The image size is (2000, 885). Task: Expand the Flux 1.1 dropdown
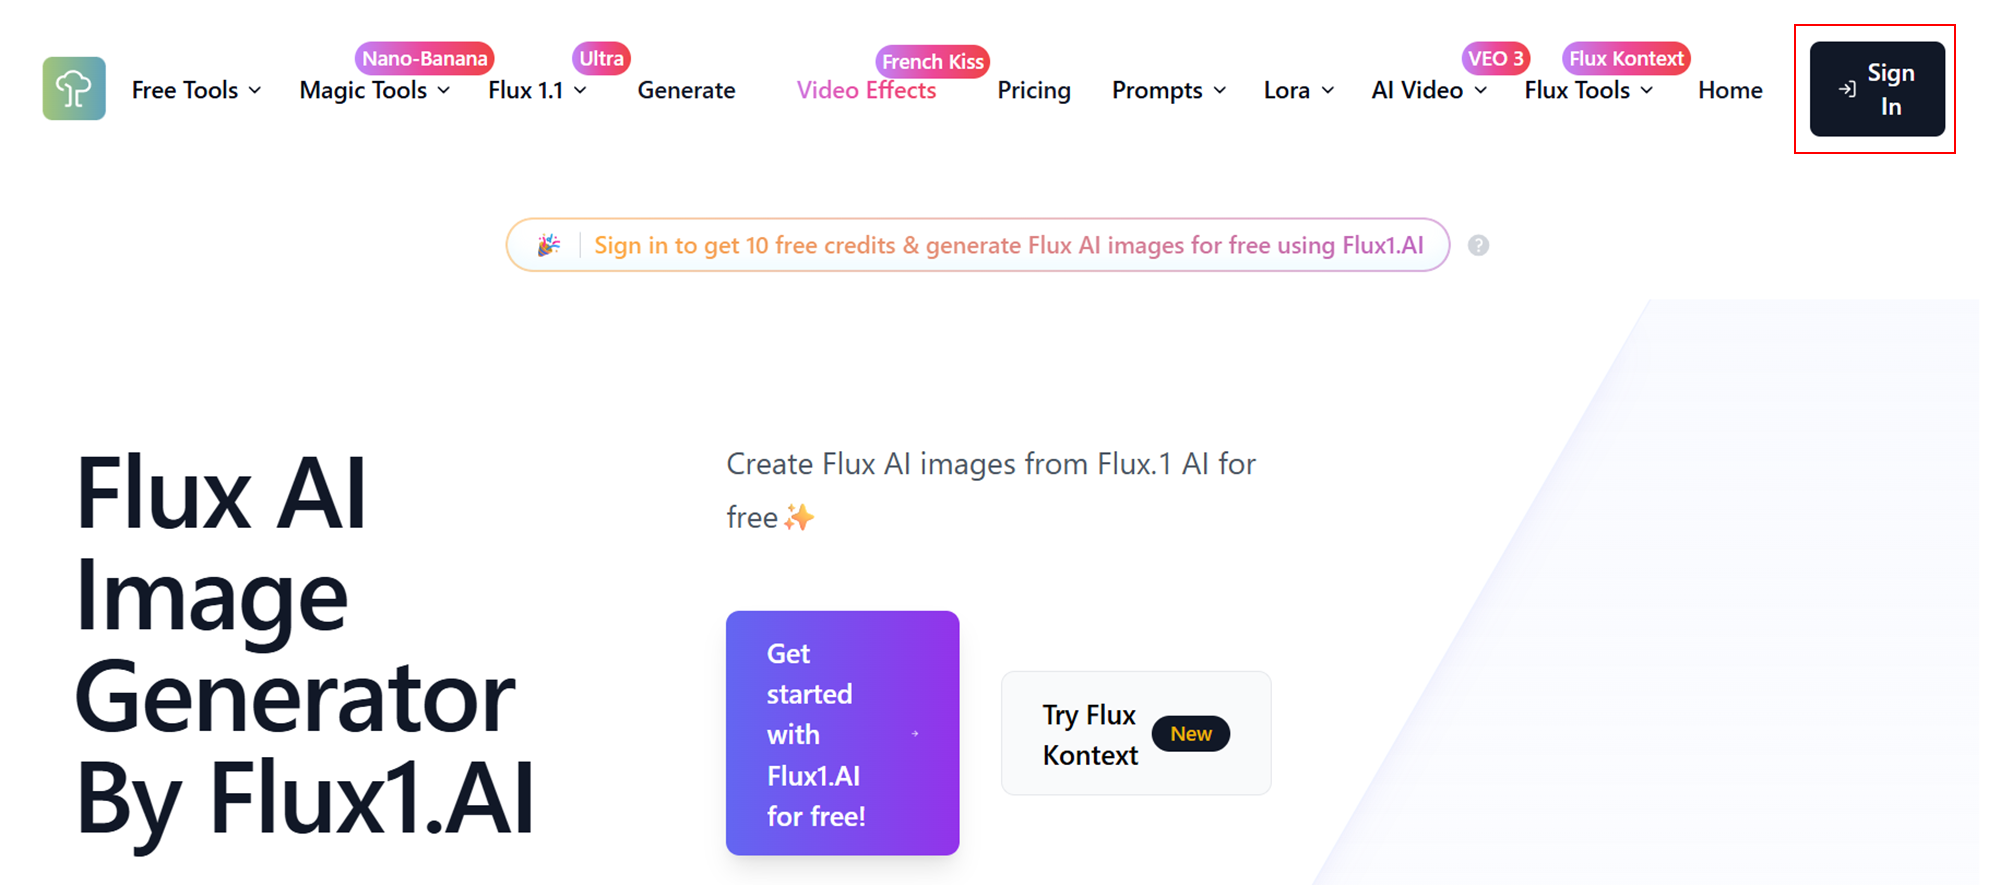pos(538,90)
